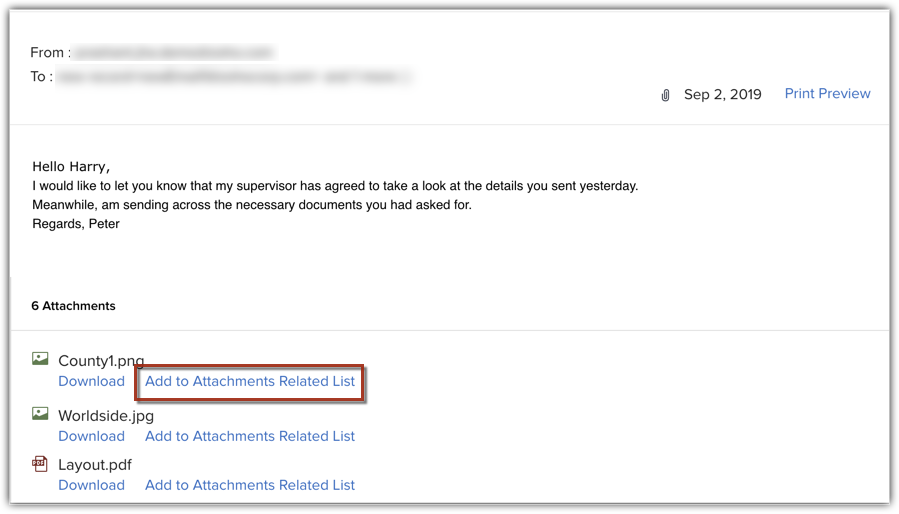Download the County1.png attachment
This screenshot has width=899, height=514.
coord(91,381)
